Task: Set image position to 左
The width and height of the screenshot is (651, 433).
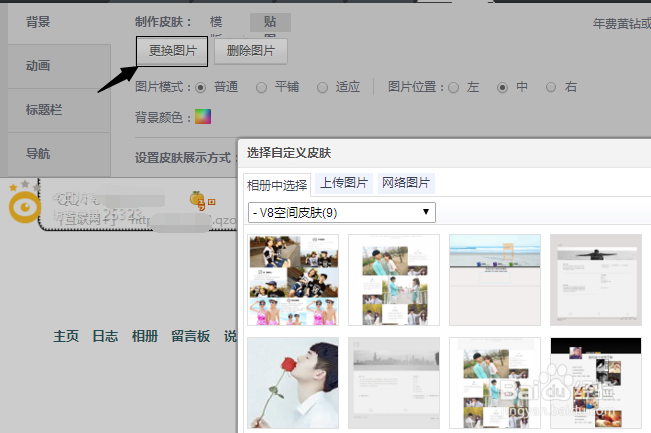Action: tap(453, 88)
